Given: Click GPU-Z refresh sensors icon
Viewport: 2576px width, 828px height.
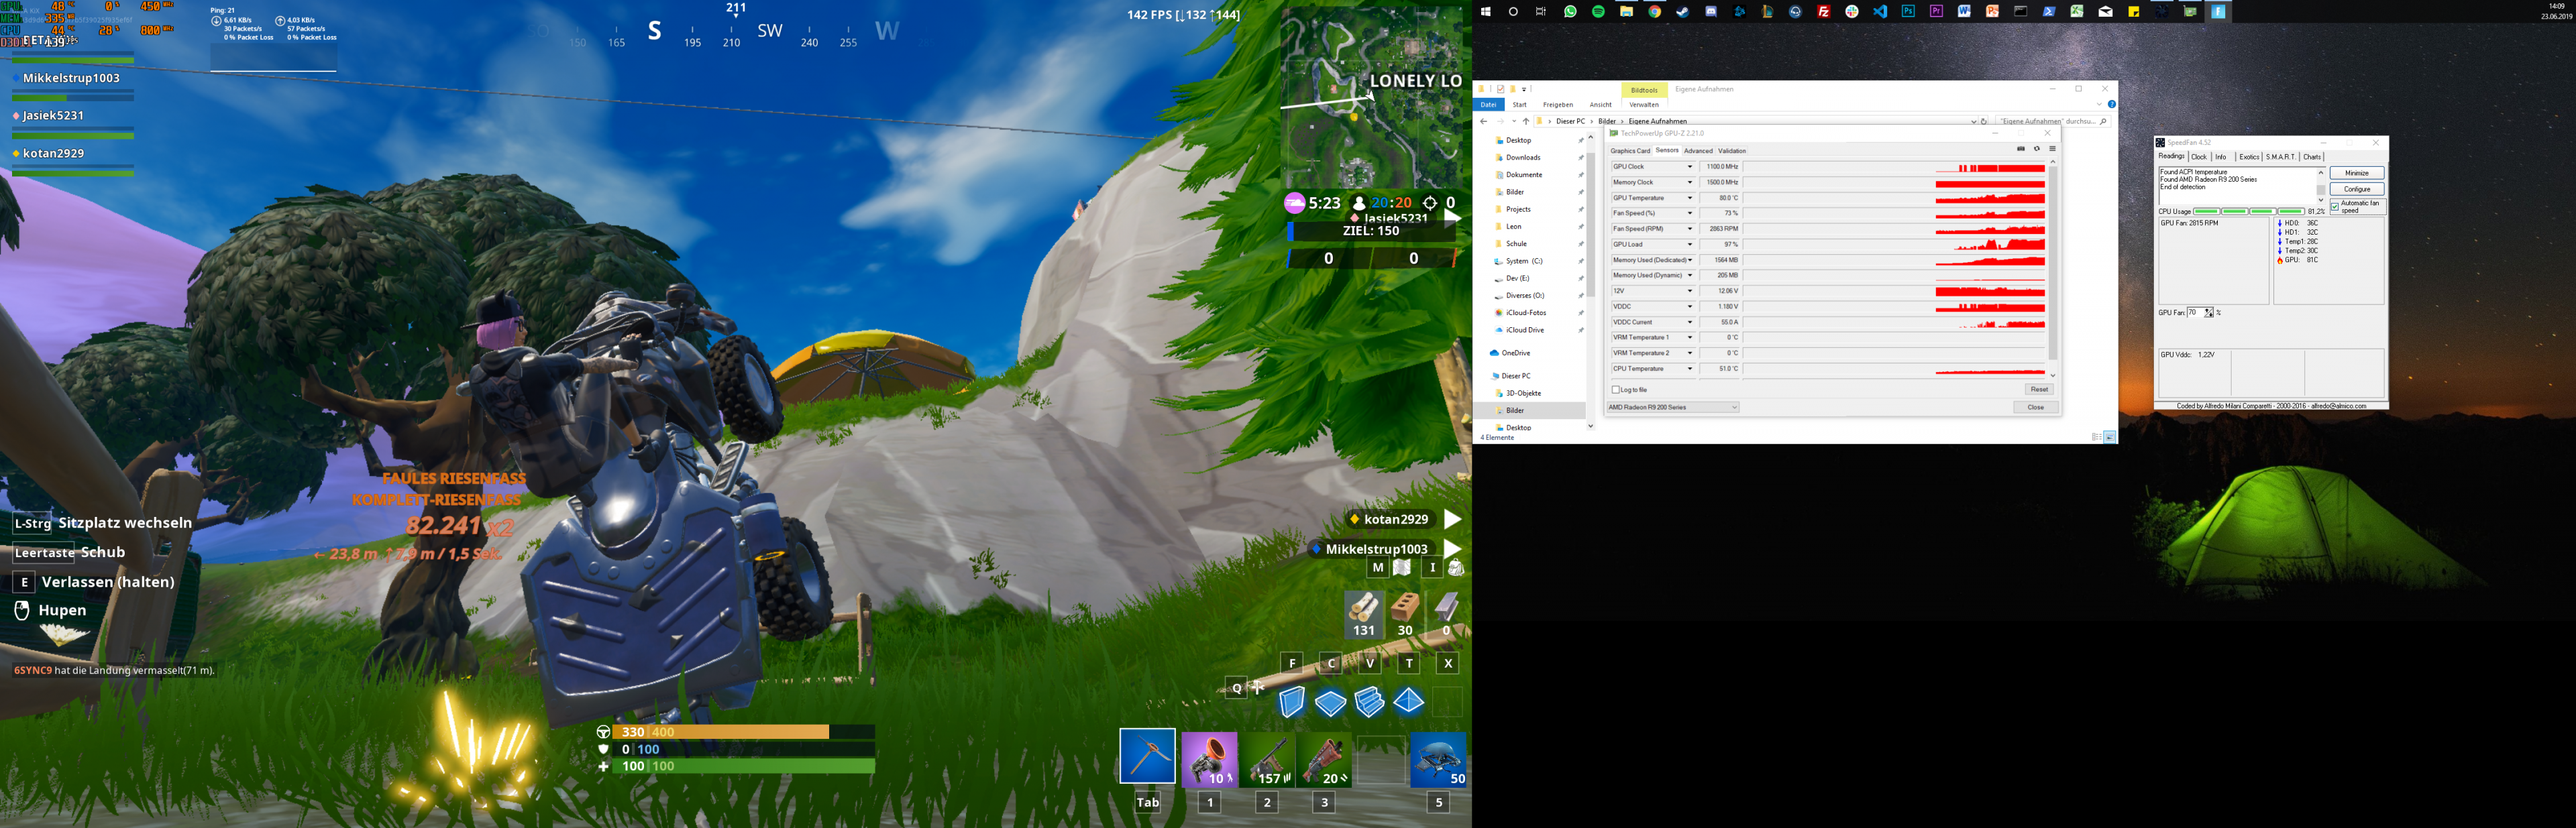Looking at the screenshot, I should 2036,149.
